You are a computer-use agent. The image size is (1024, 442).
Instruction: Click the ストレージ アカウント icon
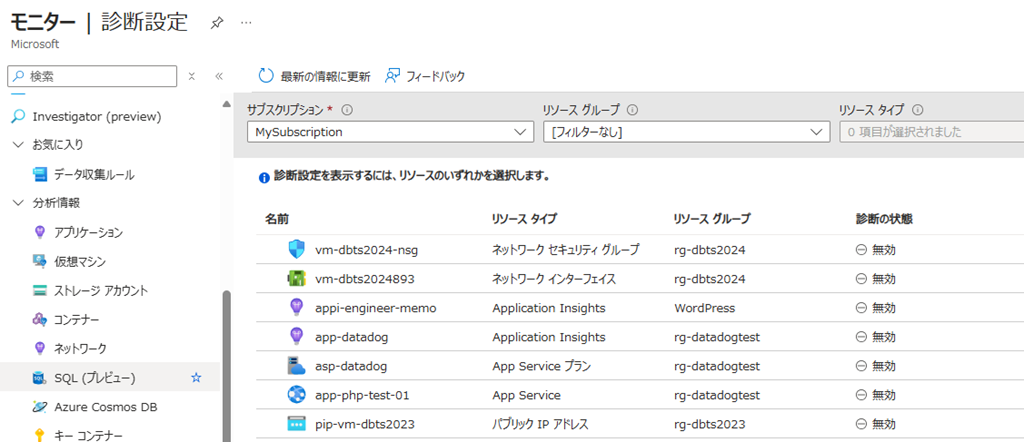40,291
